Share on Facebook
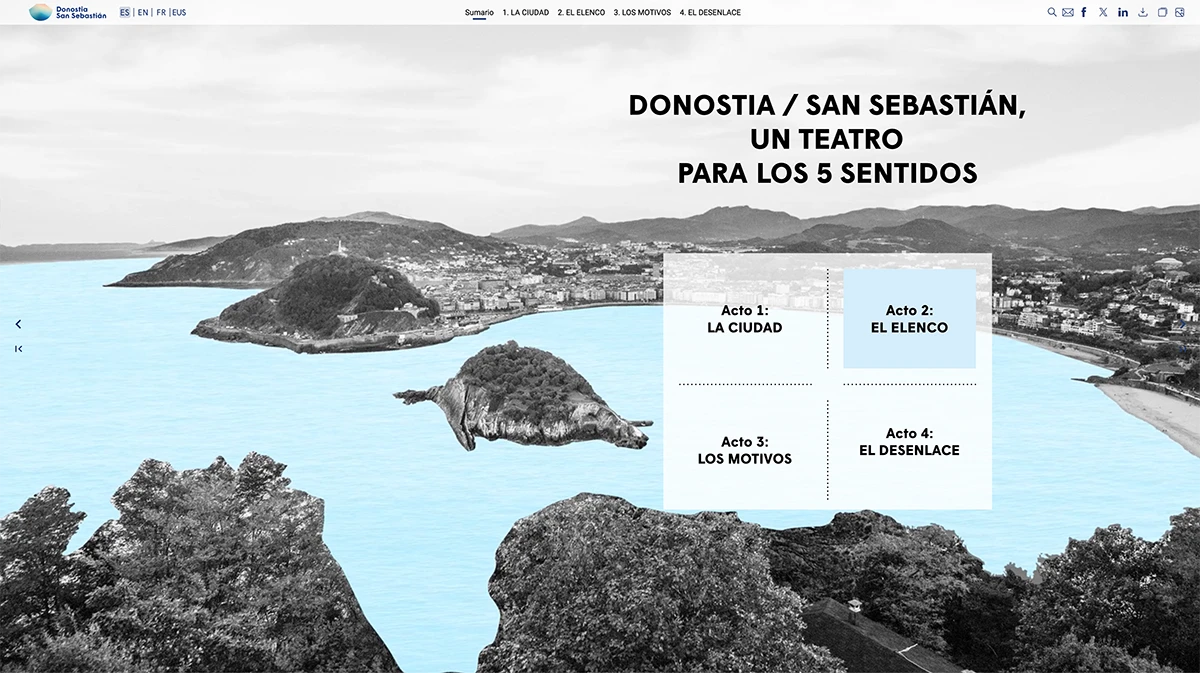Screen dimensions: 1200x673 pyautogui.click(x=1084, y=12)
